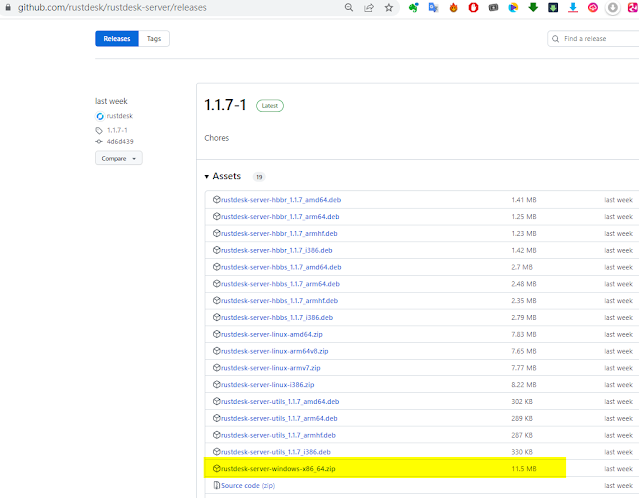Open the Google Translate extension

(x=433, y=7)
